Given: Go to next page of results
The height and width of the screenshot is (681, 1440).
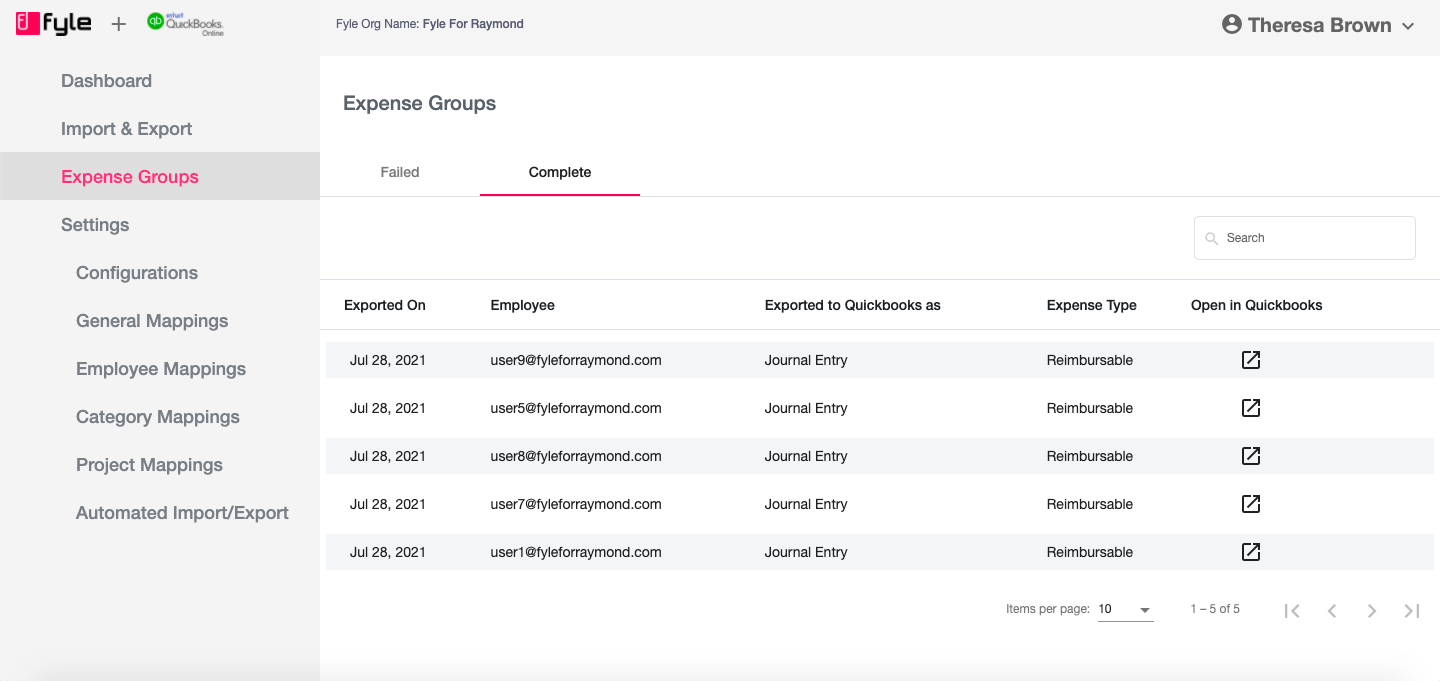Looking at the screenshot, I should [1372, 610].
